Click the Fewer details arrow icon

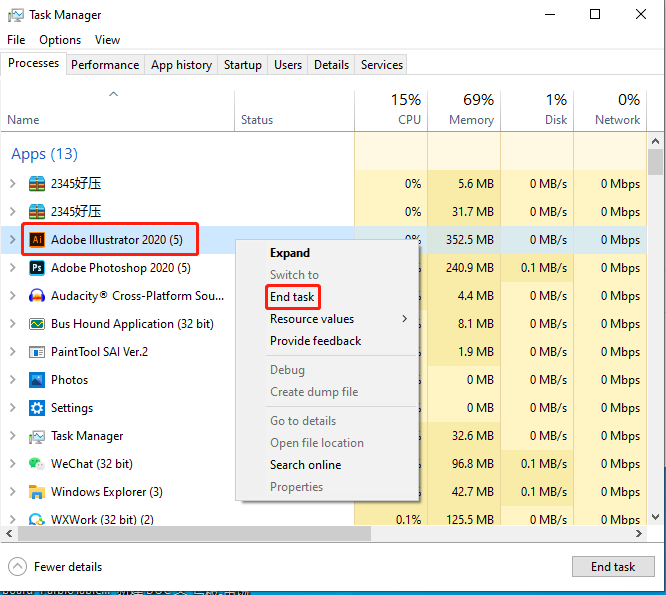tap(17, 567)
